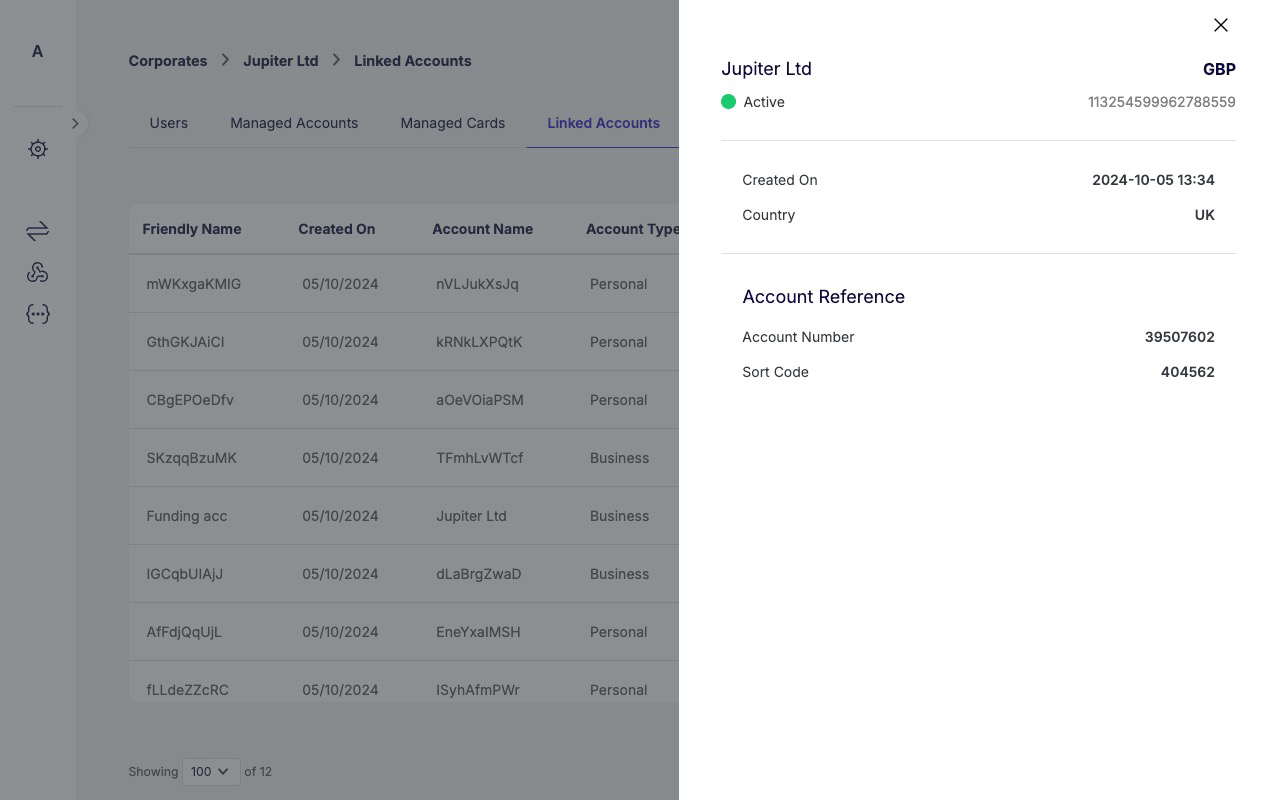The width and height of the screenshot is (1285, 800).
Task: Open the Funding acc row
Action: 404,516
